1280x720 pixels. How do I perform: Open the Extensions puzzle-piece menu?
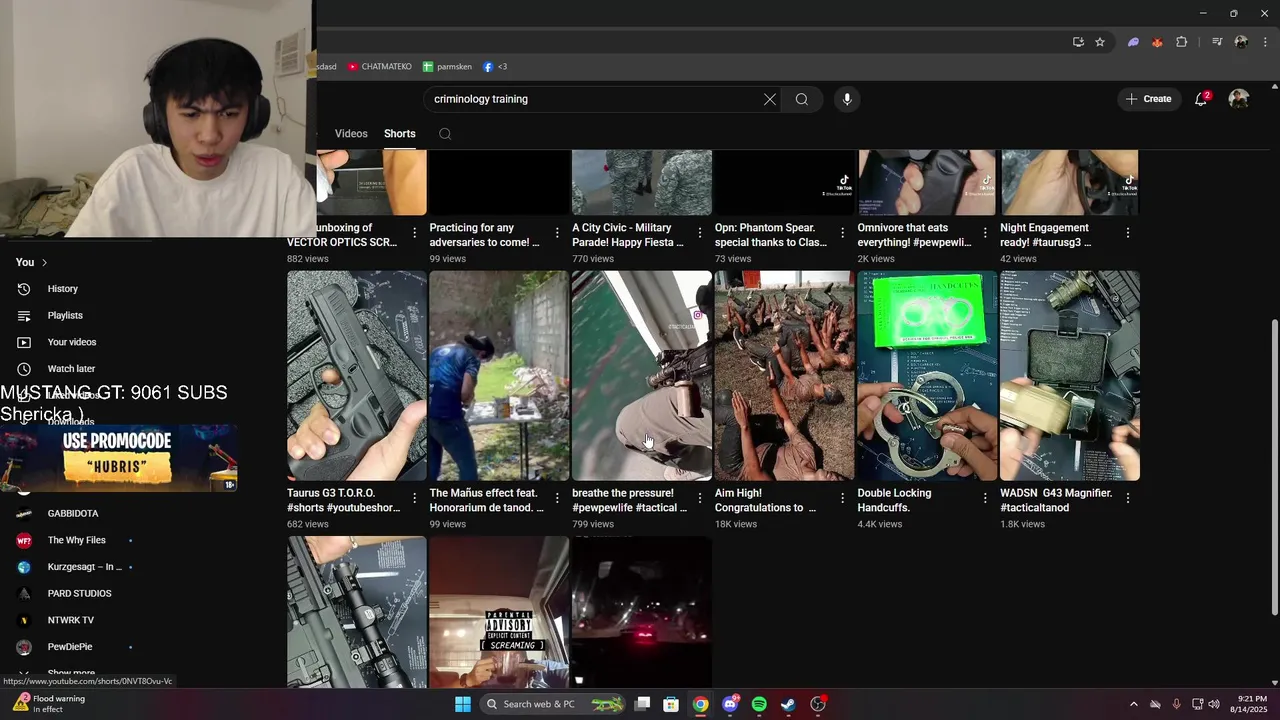point(1182,42)
